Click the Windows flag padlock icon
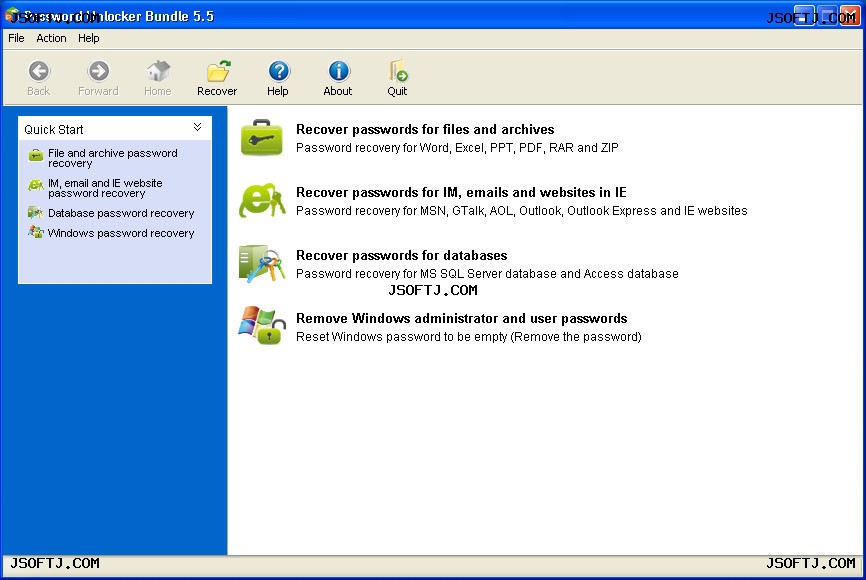Viewport: 866px width, 580px height. [262, 325]
